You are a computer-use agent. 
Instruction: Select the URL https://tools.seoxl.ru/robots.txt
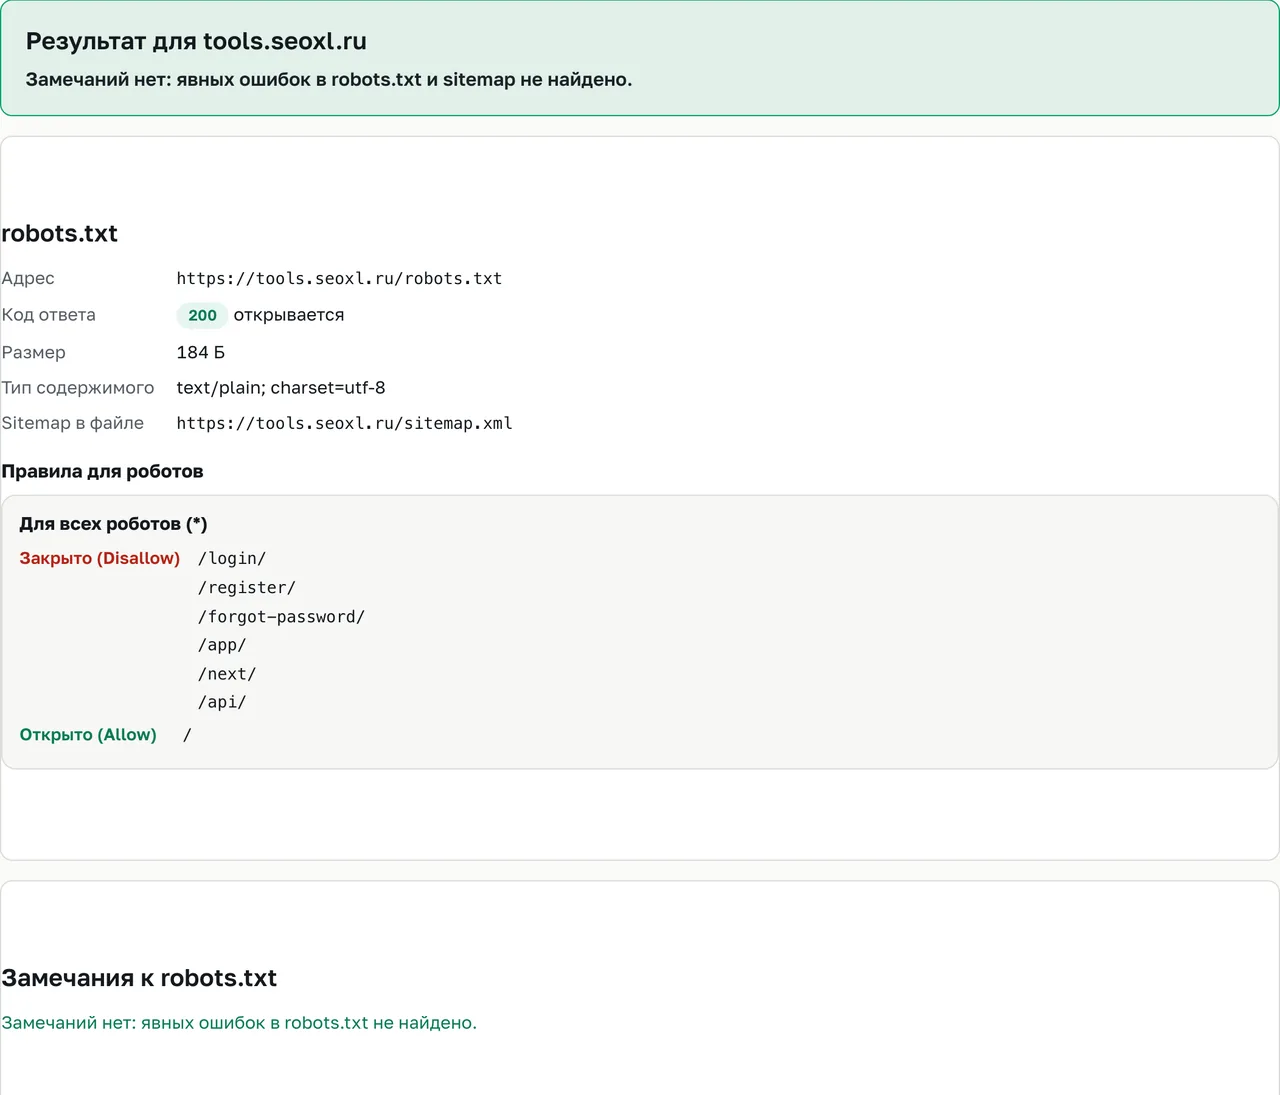[x=339, y=279]
